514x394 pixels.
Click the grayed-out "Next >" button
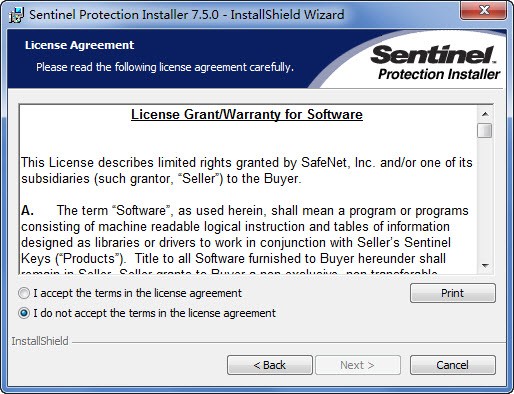click(358, 365)
